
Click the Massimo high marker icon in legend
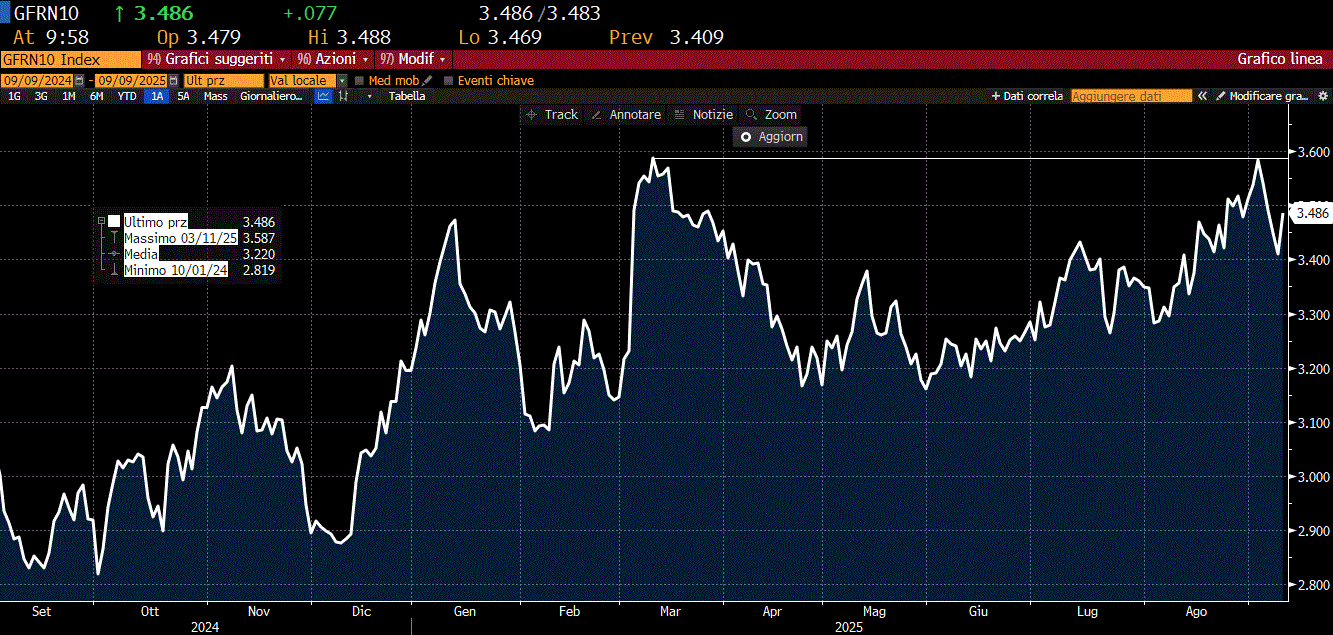(115, 238)
